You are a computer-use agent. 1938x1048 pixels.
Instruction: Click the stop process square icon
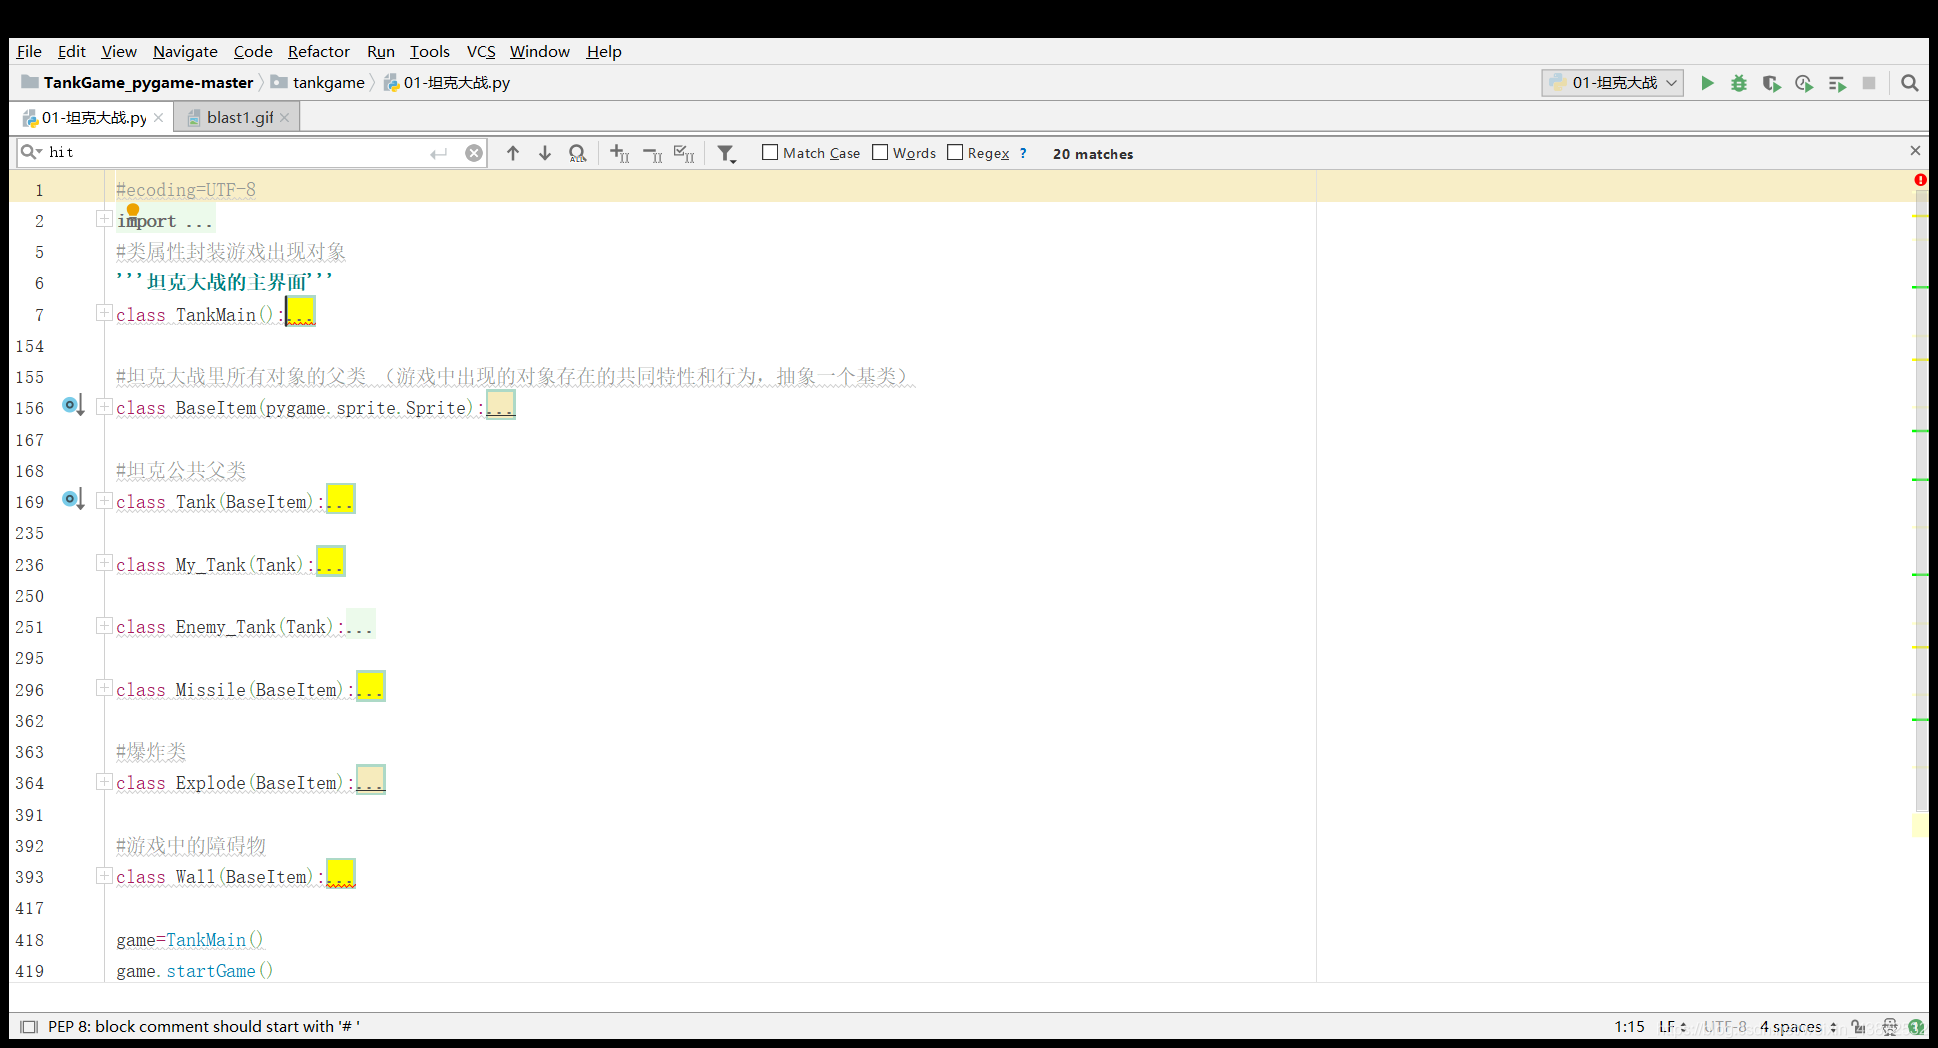(x=1868, y=83)
